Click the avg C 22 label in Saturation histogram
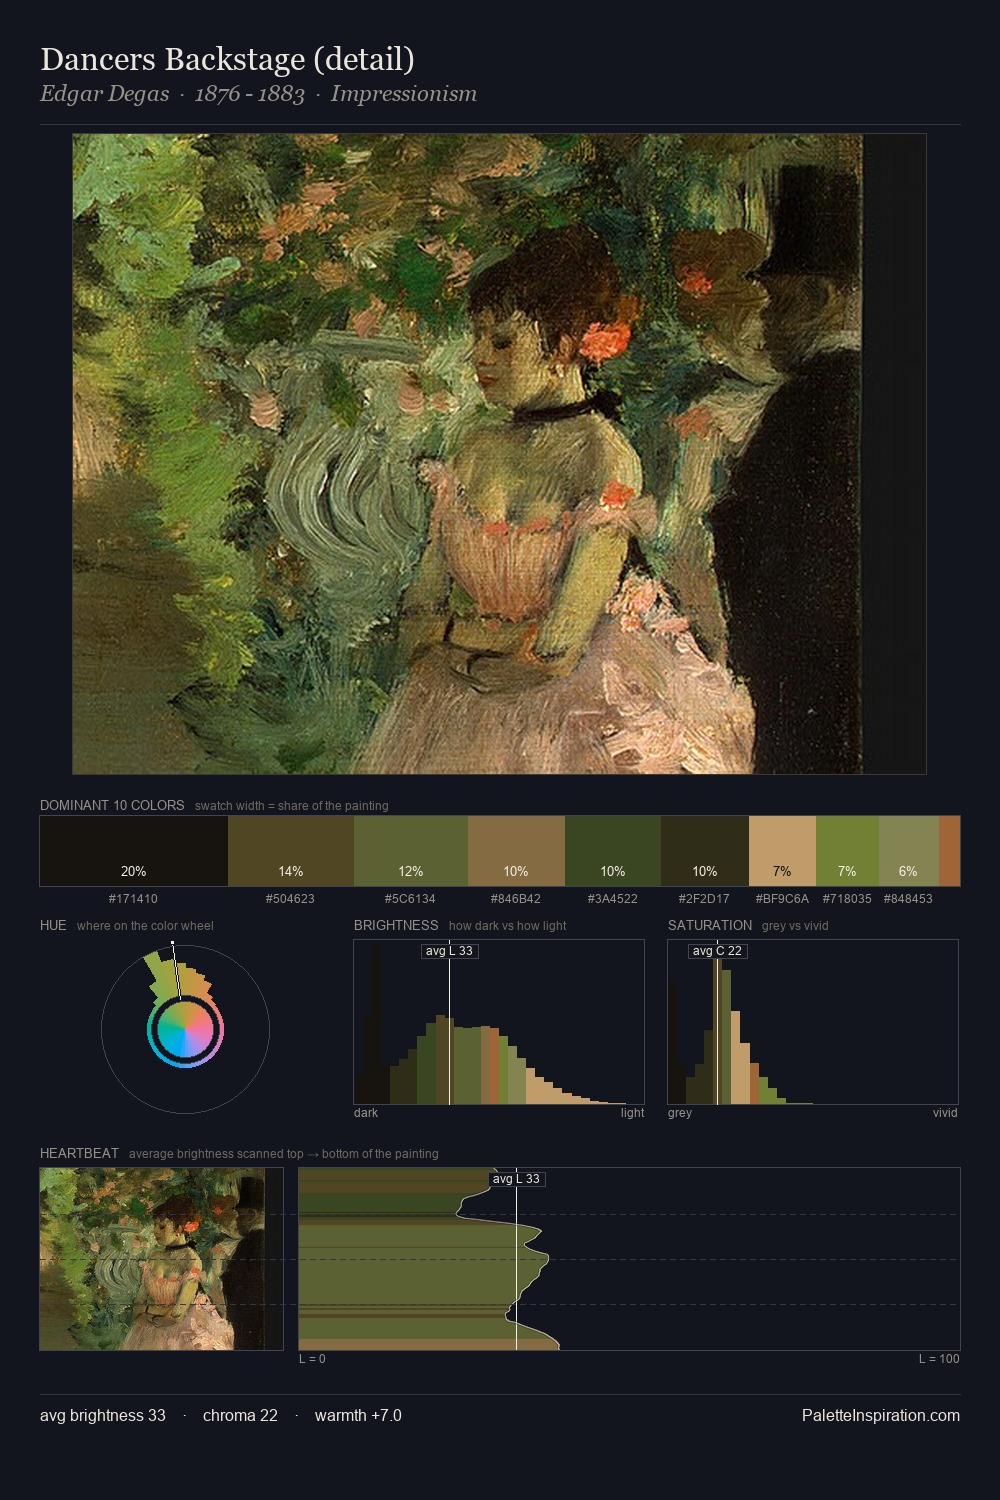Image resolution: width=1000 pixels, height=1500 pixels. [717, 951]
